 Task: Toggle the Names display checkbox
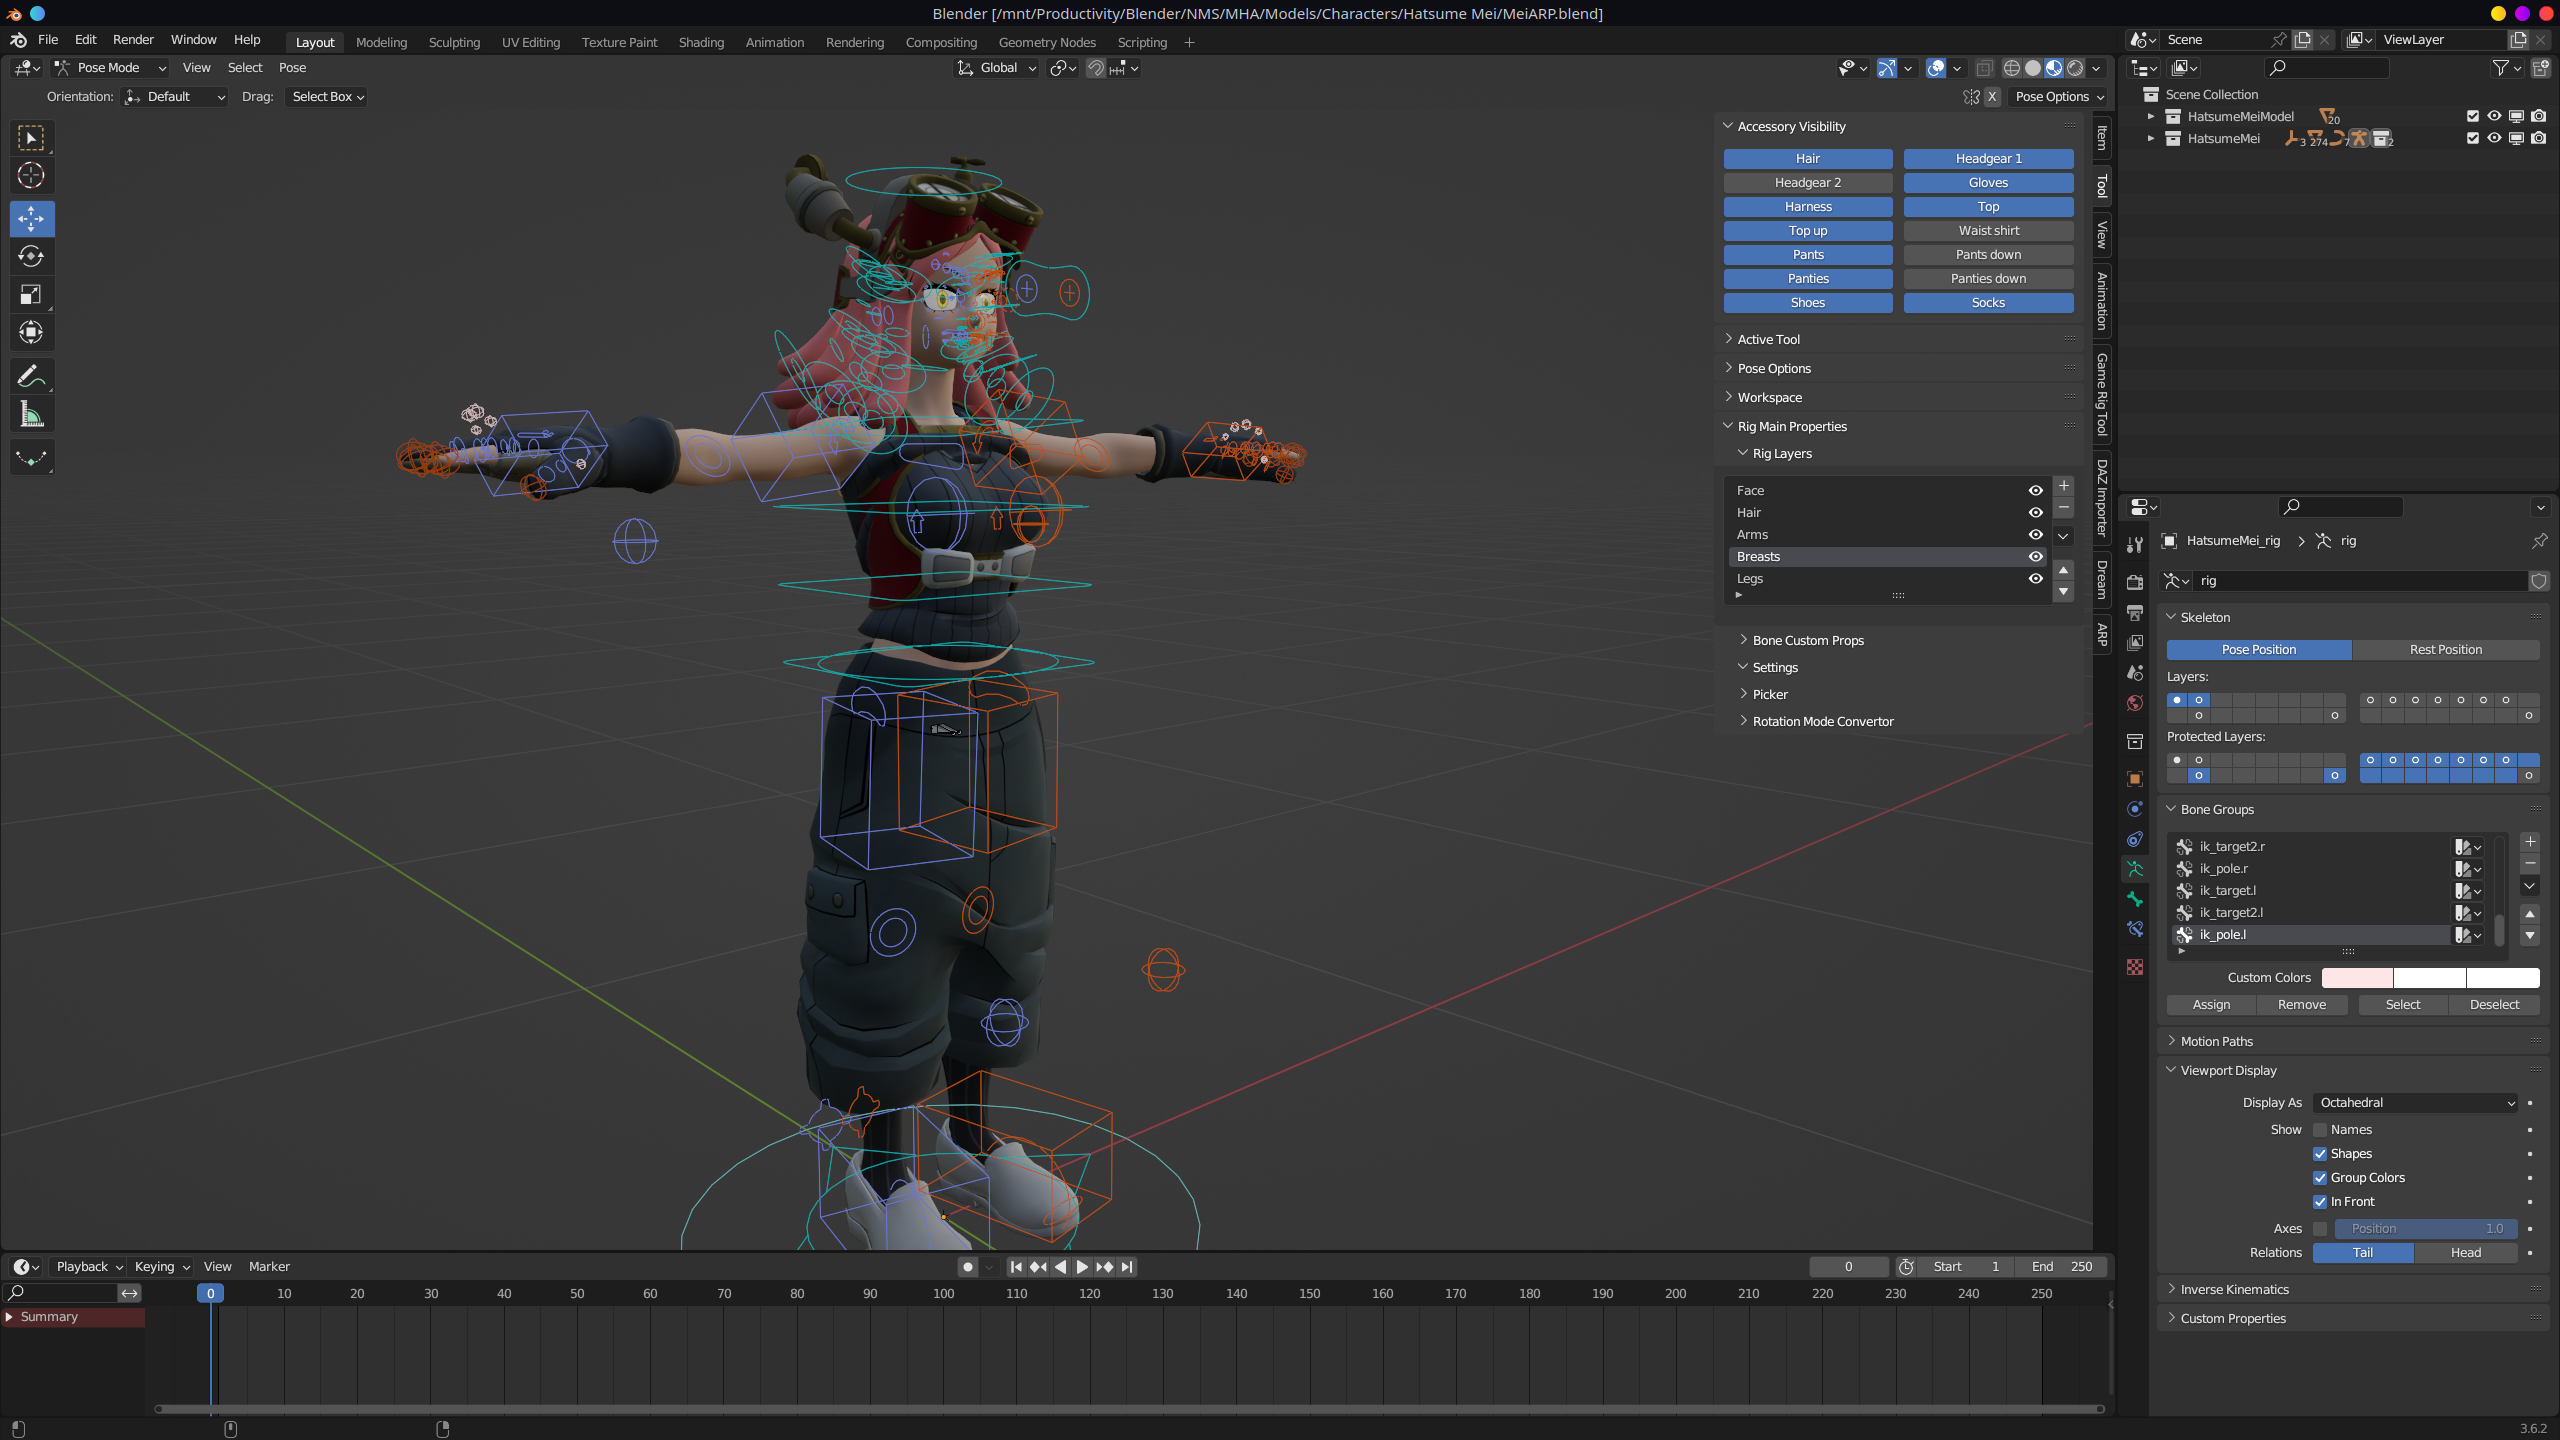click(2320, 1130)
